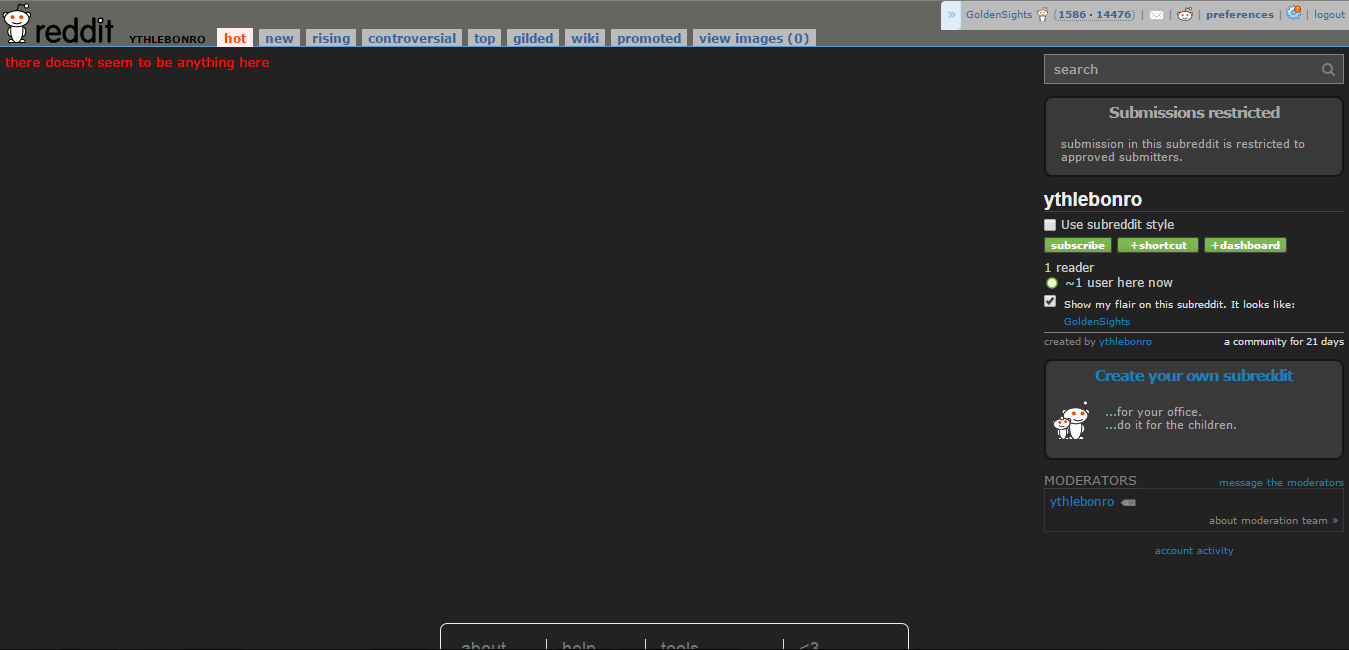This screenshot has width=1349, height=650.
Task: Click the +shortcut button
Action: [x=1158, y=245]
